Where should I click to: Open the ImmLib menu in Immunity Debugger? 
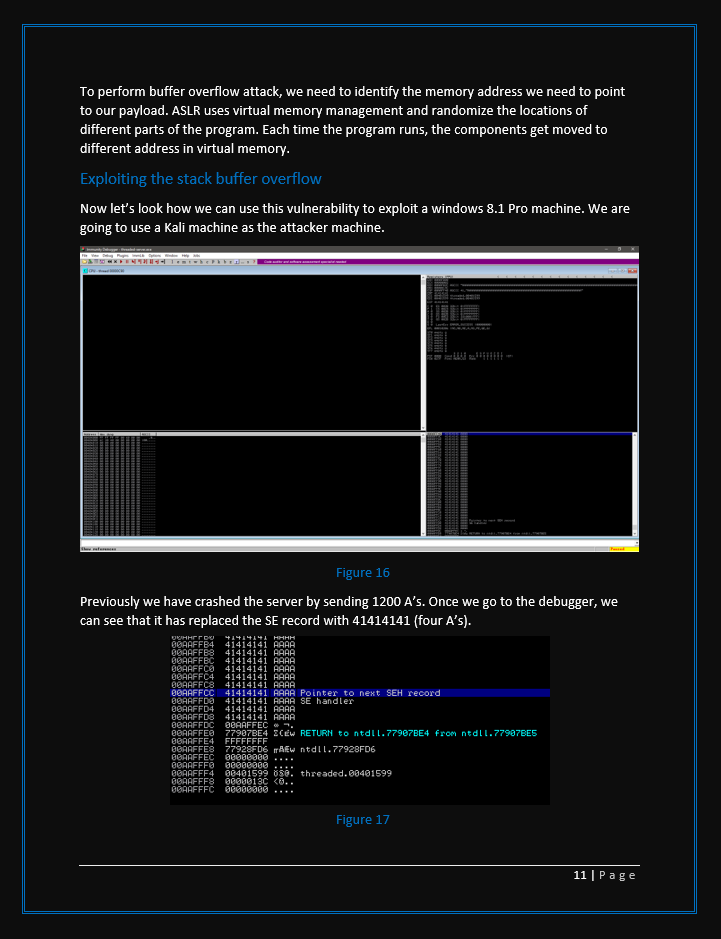click(x=138, y=256)
